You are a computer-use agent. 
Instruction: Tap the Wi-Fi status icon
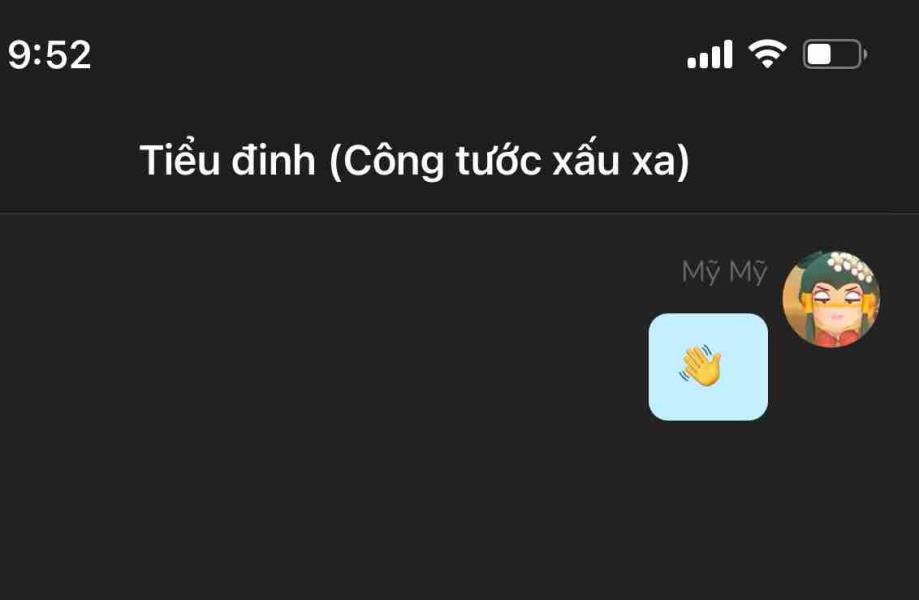click(767, 54)
